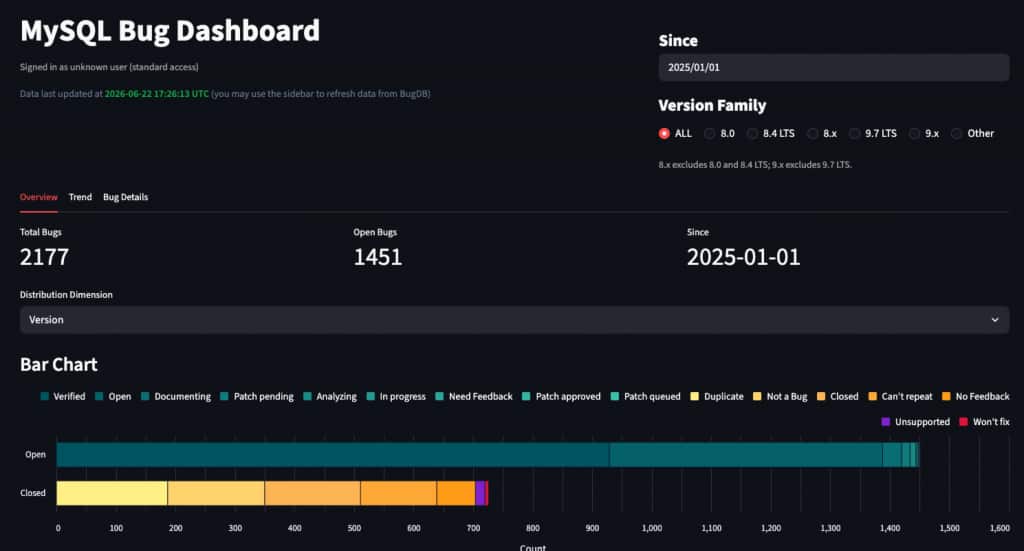Toggle In progress legend entry

coord(396,396)
